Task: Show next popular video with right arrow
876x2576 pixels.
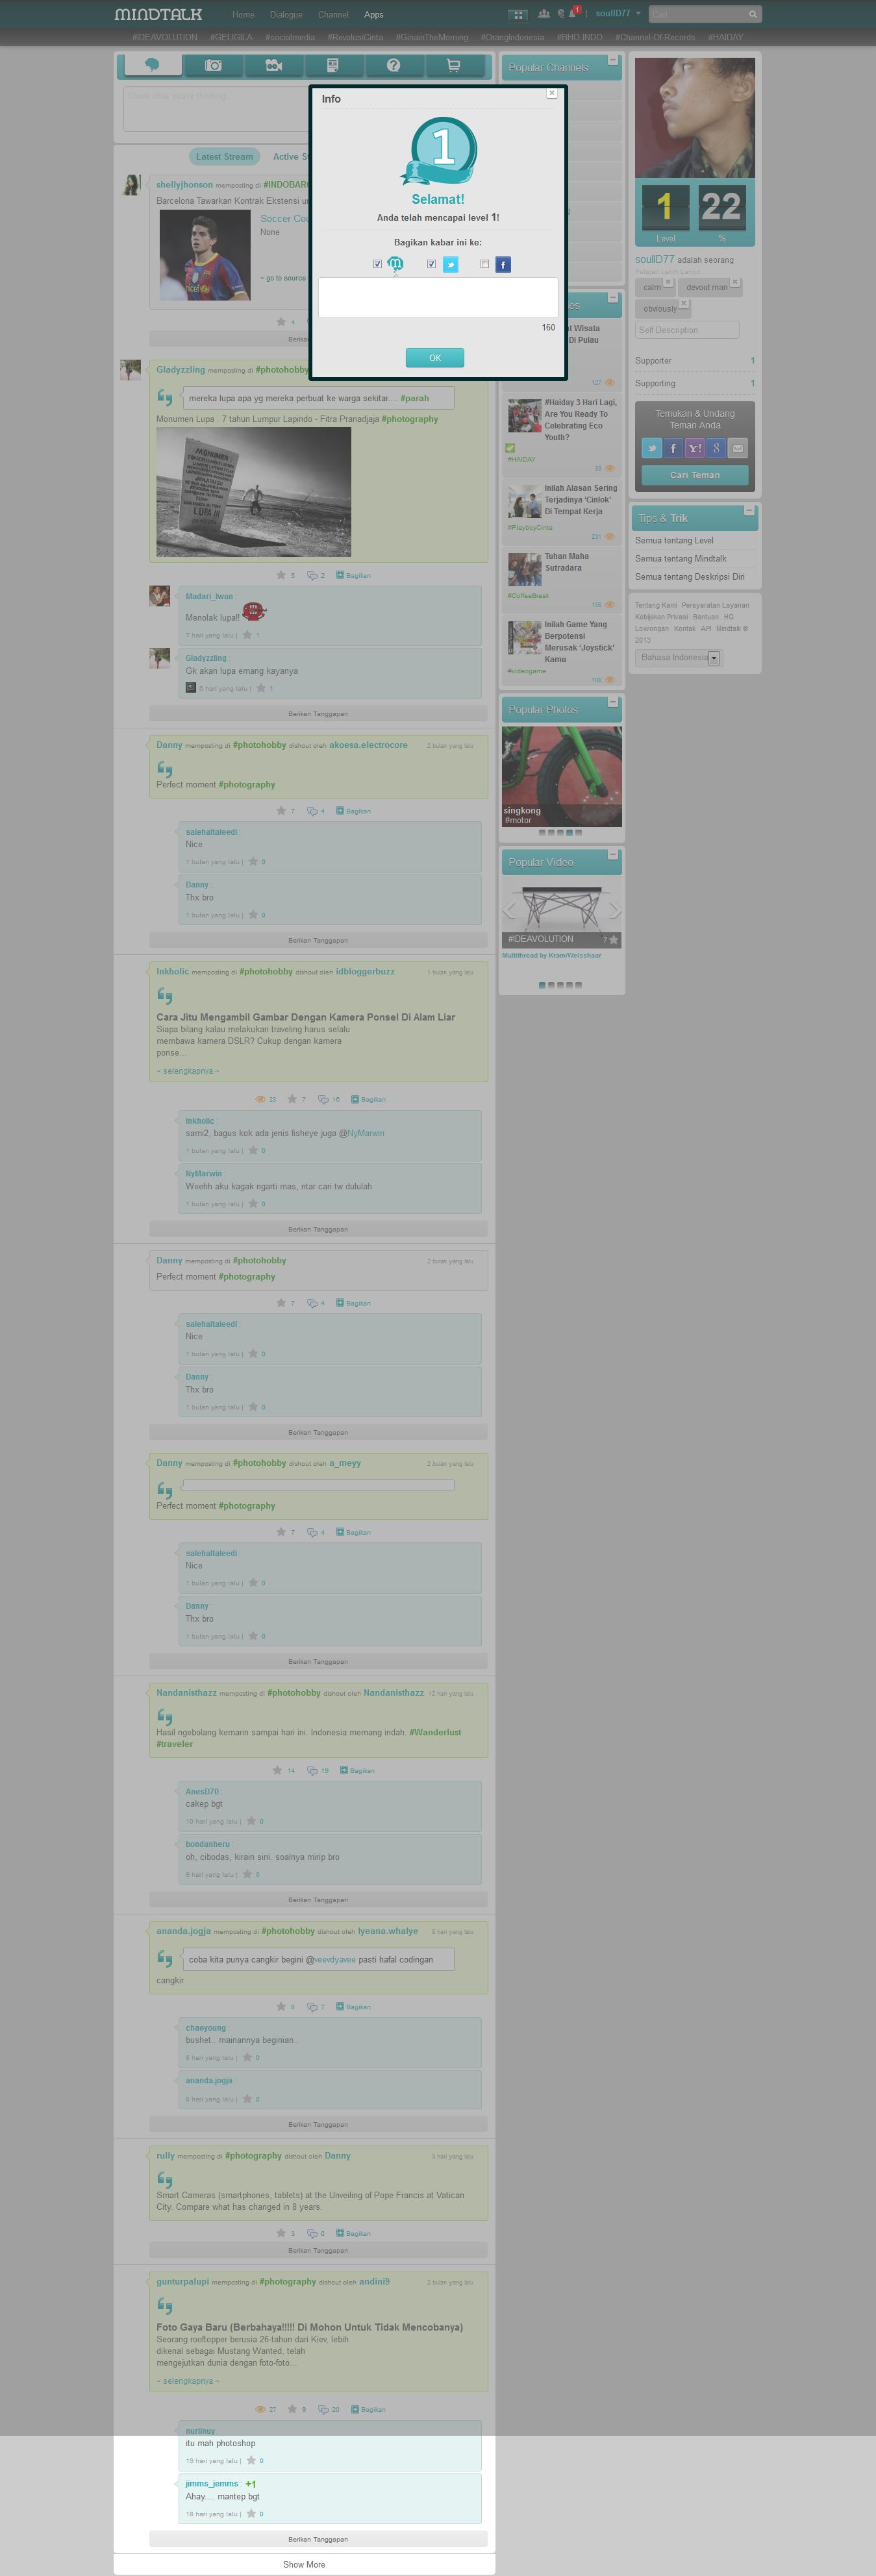Action: pyautogui.click(x=615, y=910)
